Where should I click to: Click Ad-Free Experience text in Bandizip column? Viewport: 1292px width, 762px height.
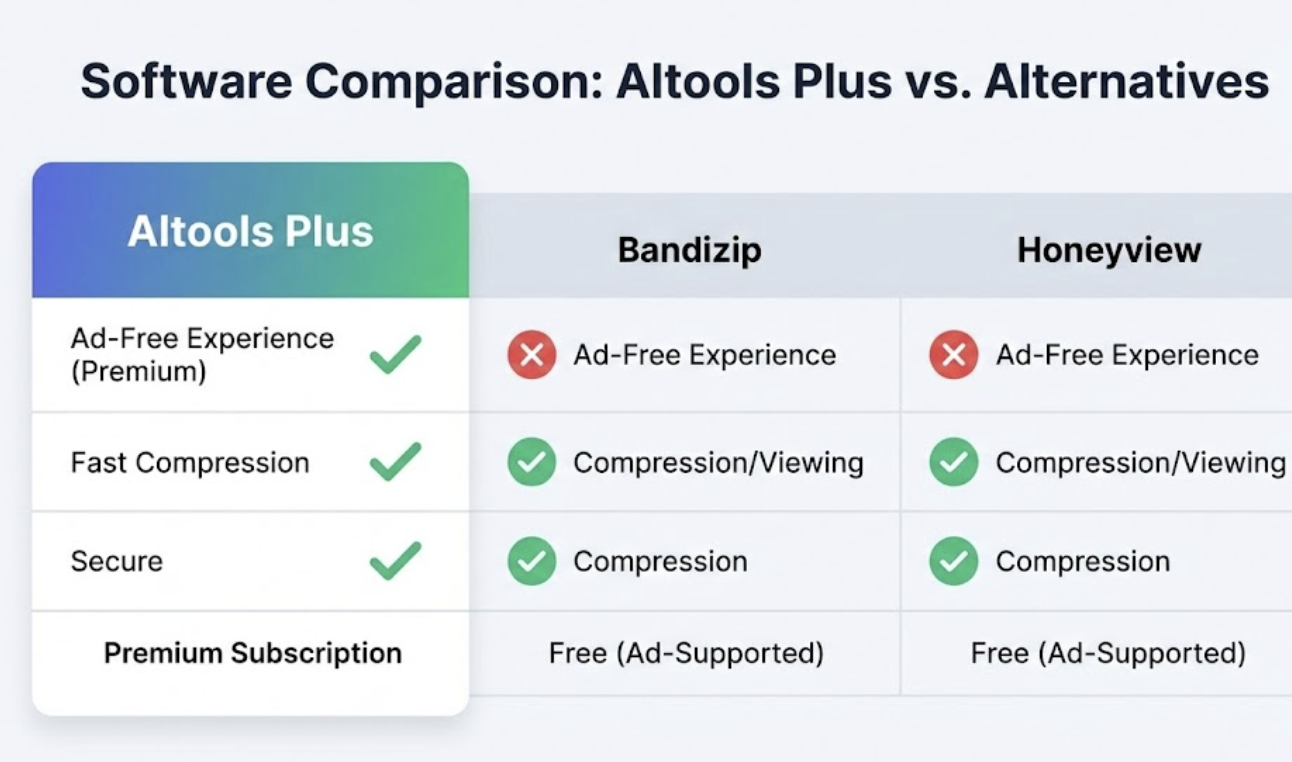(704, 355)
